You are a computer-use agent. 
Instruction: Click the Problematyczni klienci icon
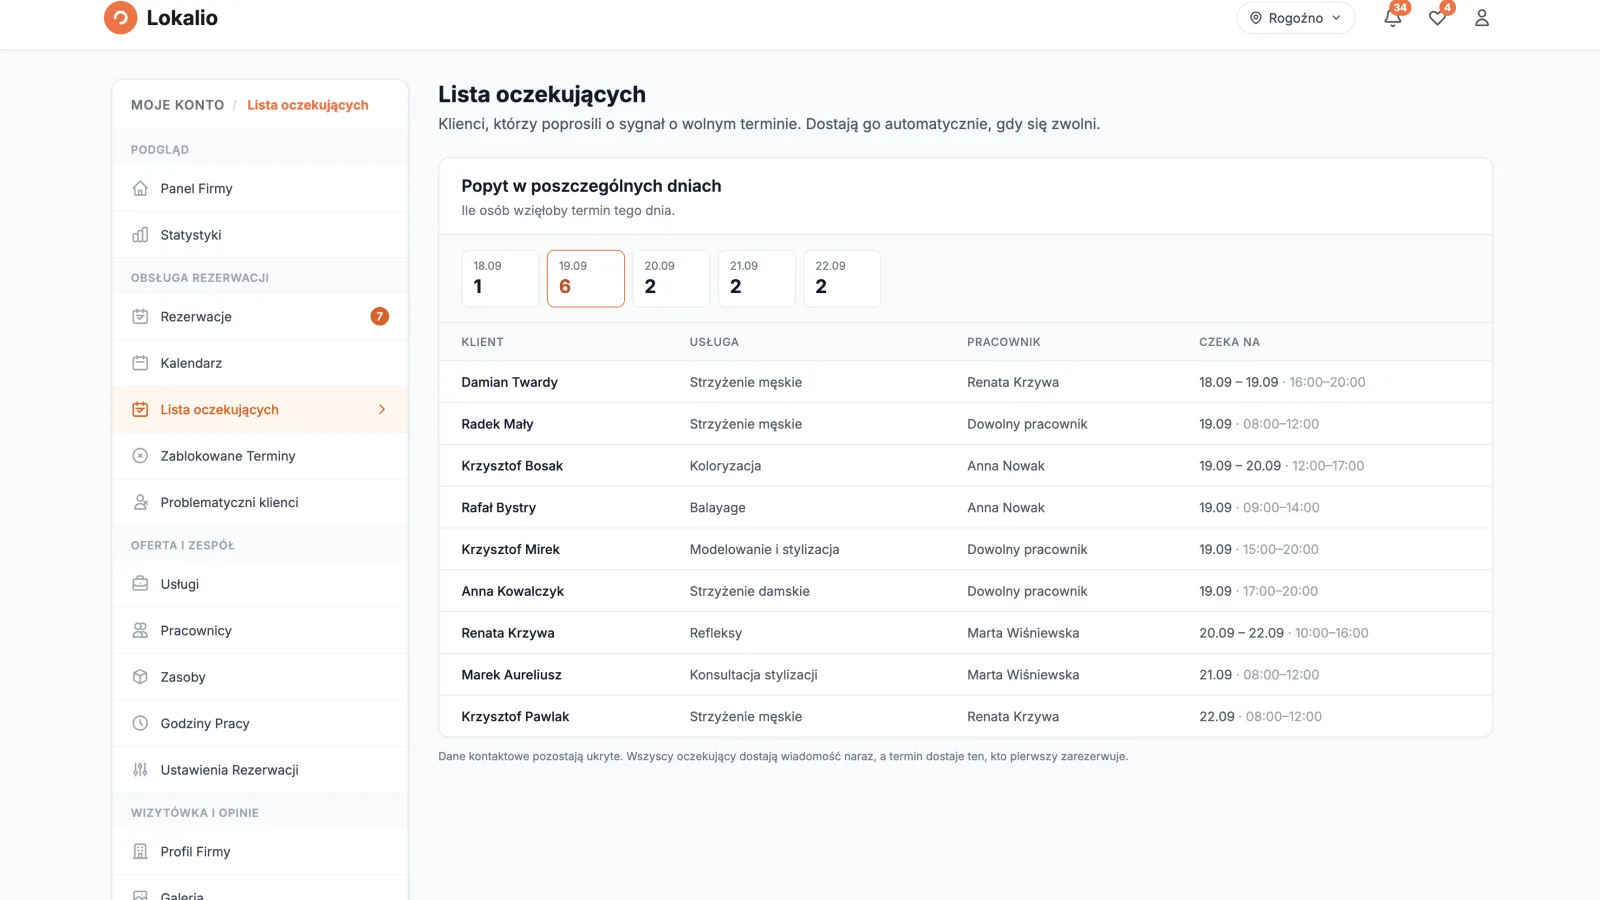click(140, 502)
